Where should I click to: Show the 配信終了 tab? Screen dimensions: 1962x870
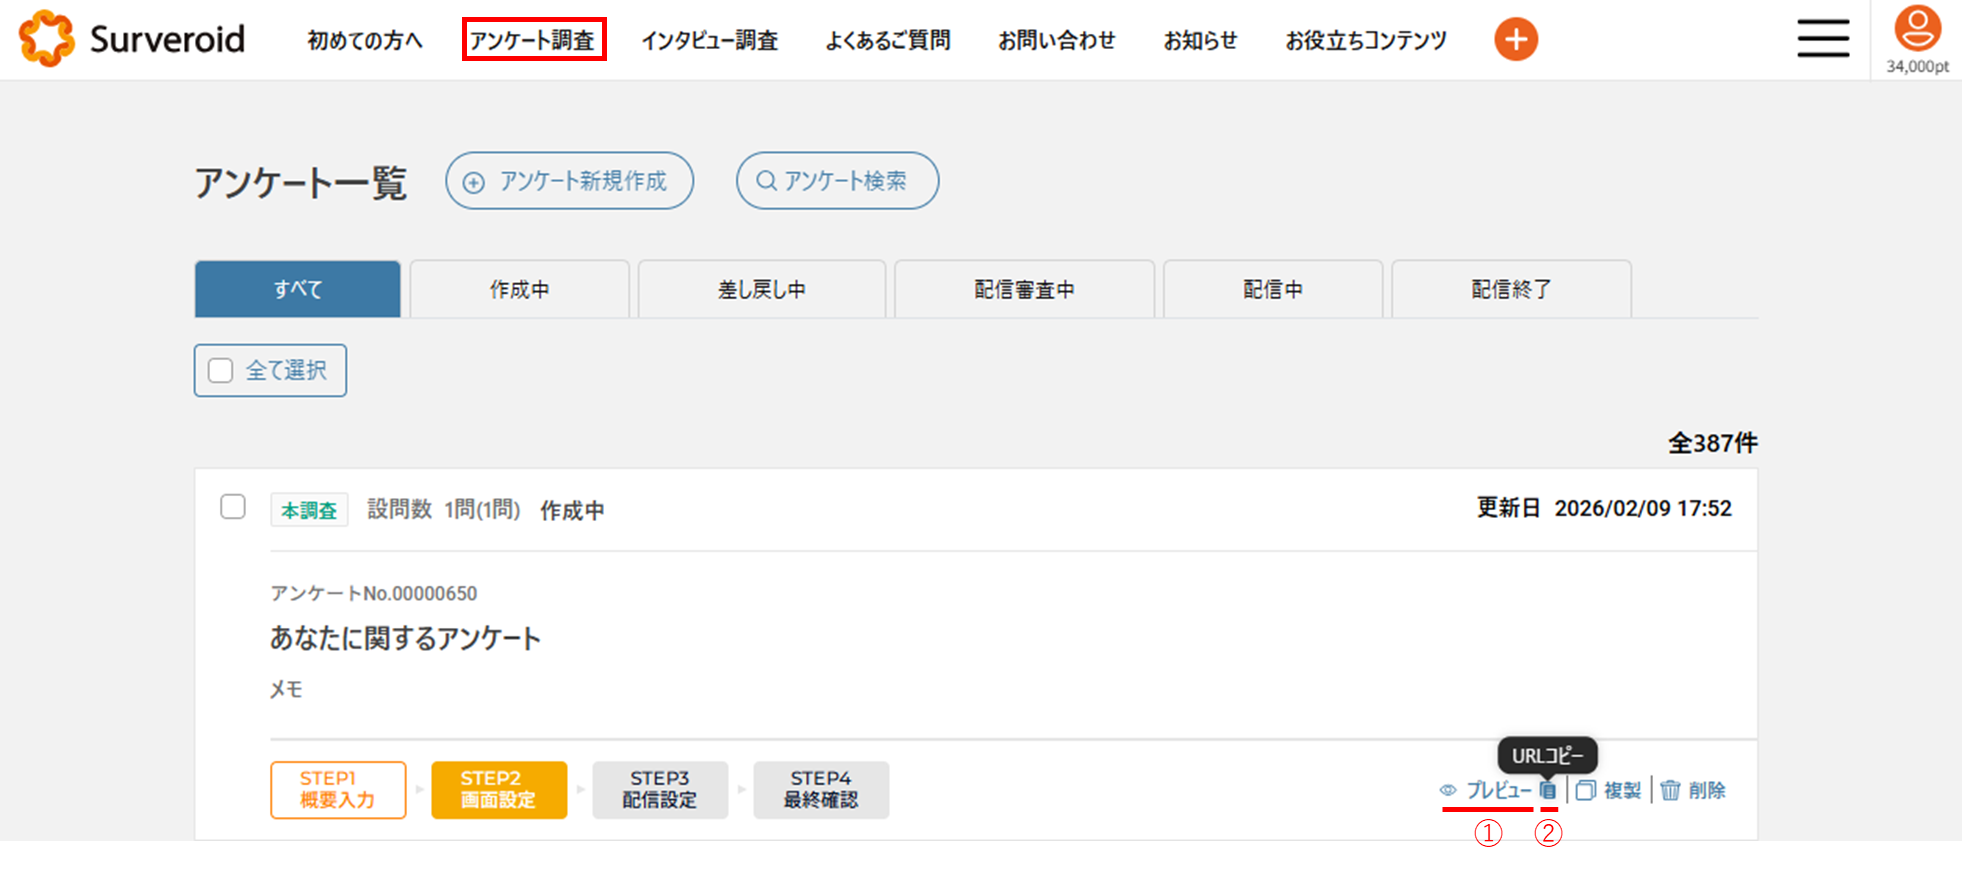(x=1510, y=290)
